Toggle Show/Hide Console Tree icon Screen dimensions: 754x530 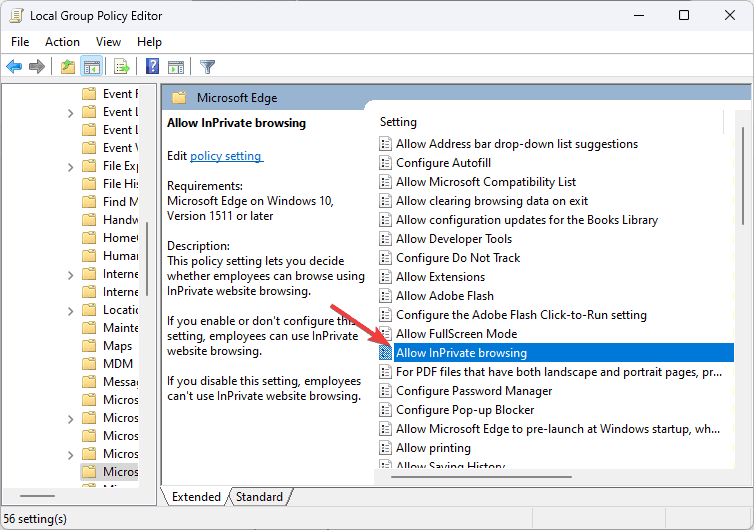click(91, 66)
